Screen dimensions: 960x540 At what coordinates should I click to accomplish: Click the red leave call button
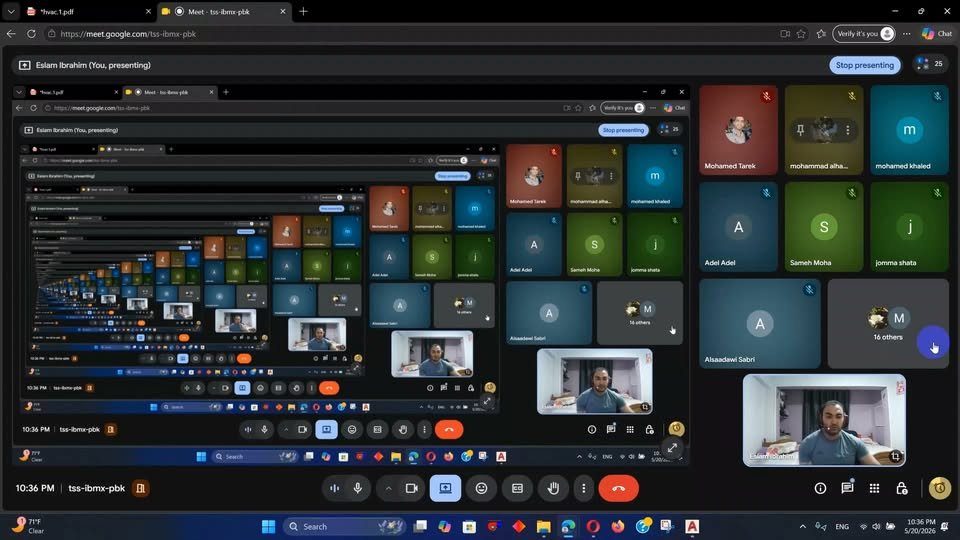(618, 488)
